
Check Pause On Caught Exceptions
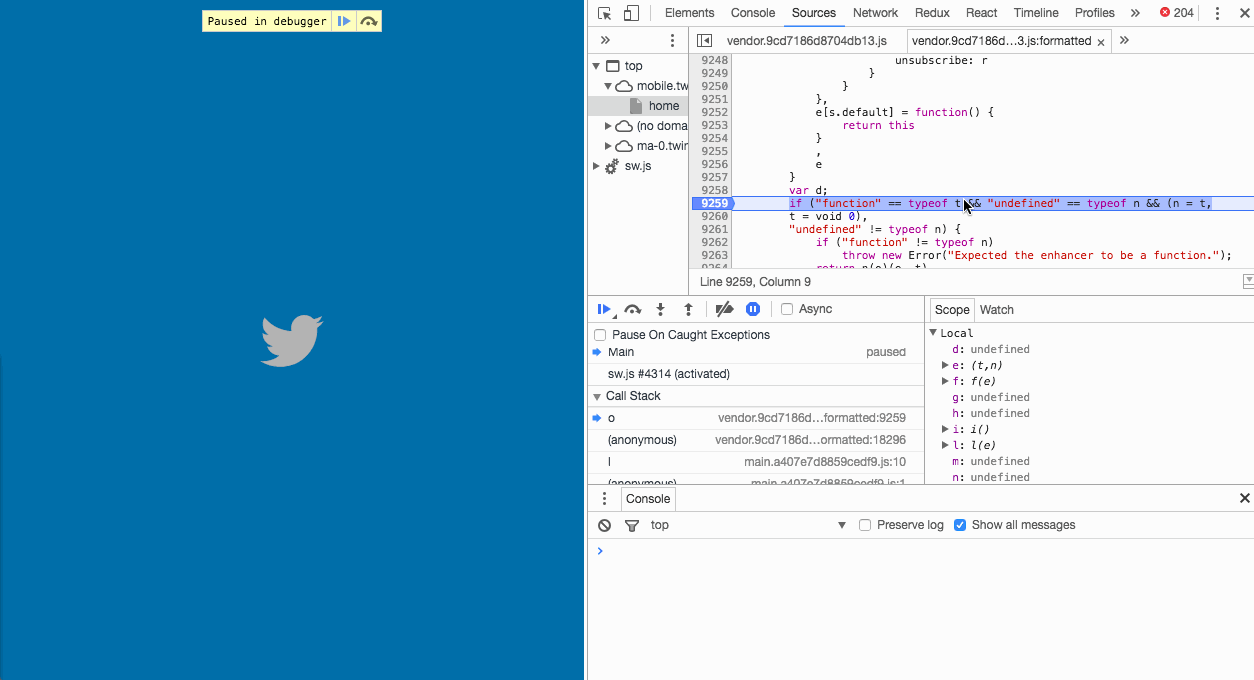[x=600, y=335]
